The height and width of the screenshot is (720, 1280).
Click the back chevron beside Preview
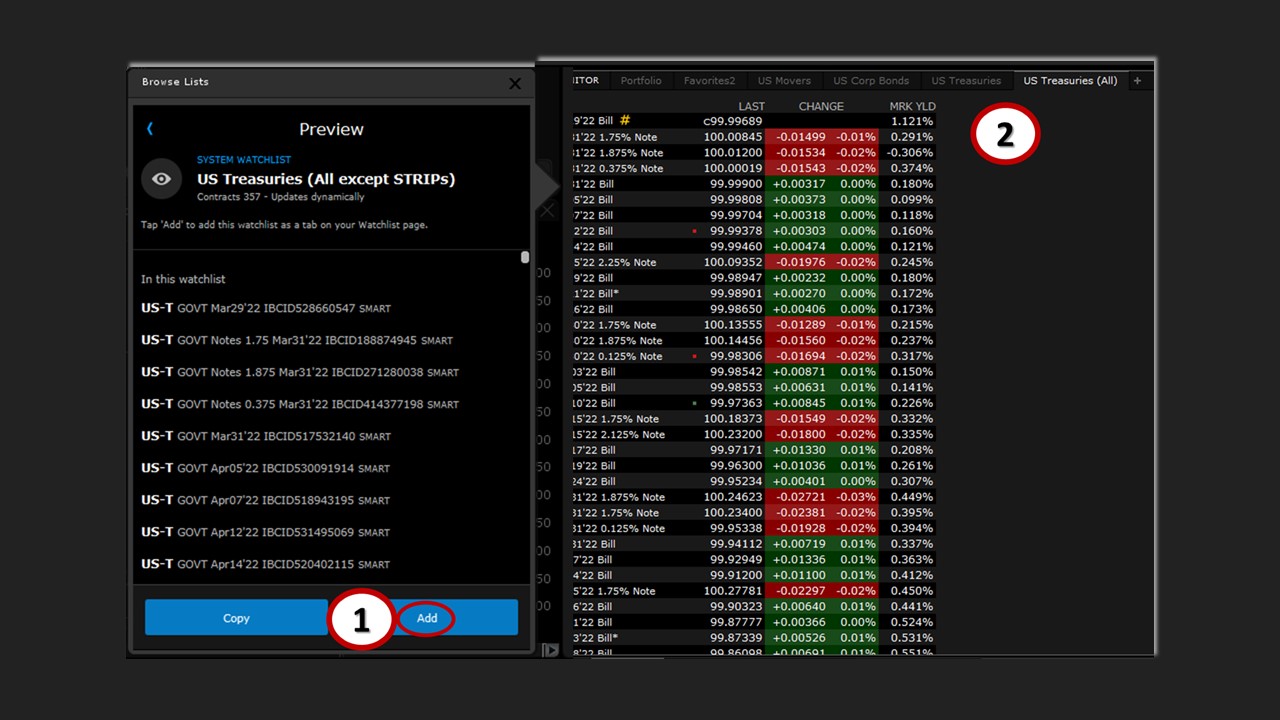pyautogui.click(x=150, y=129)
